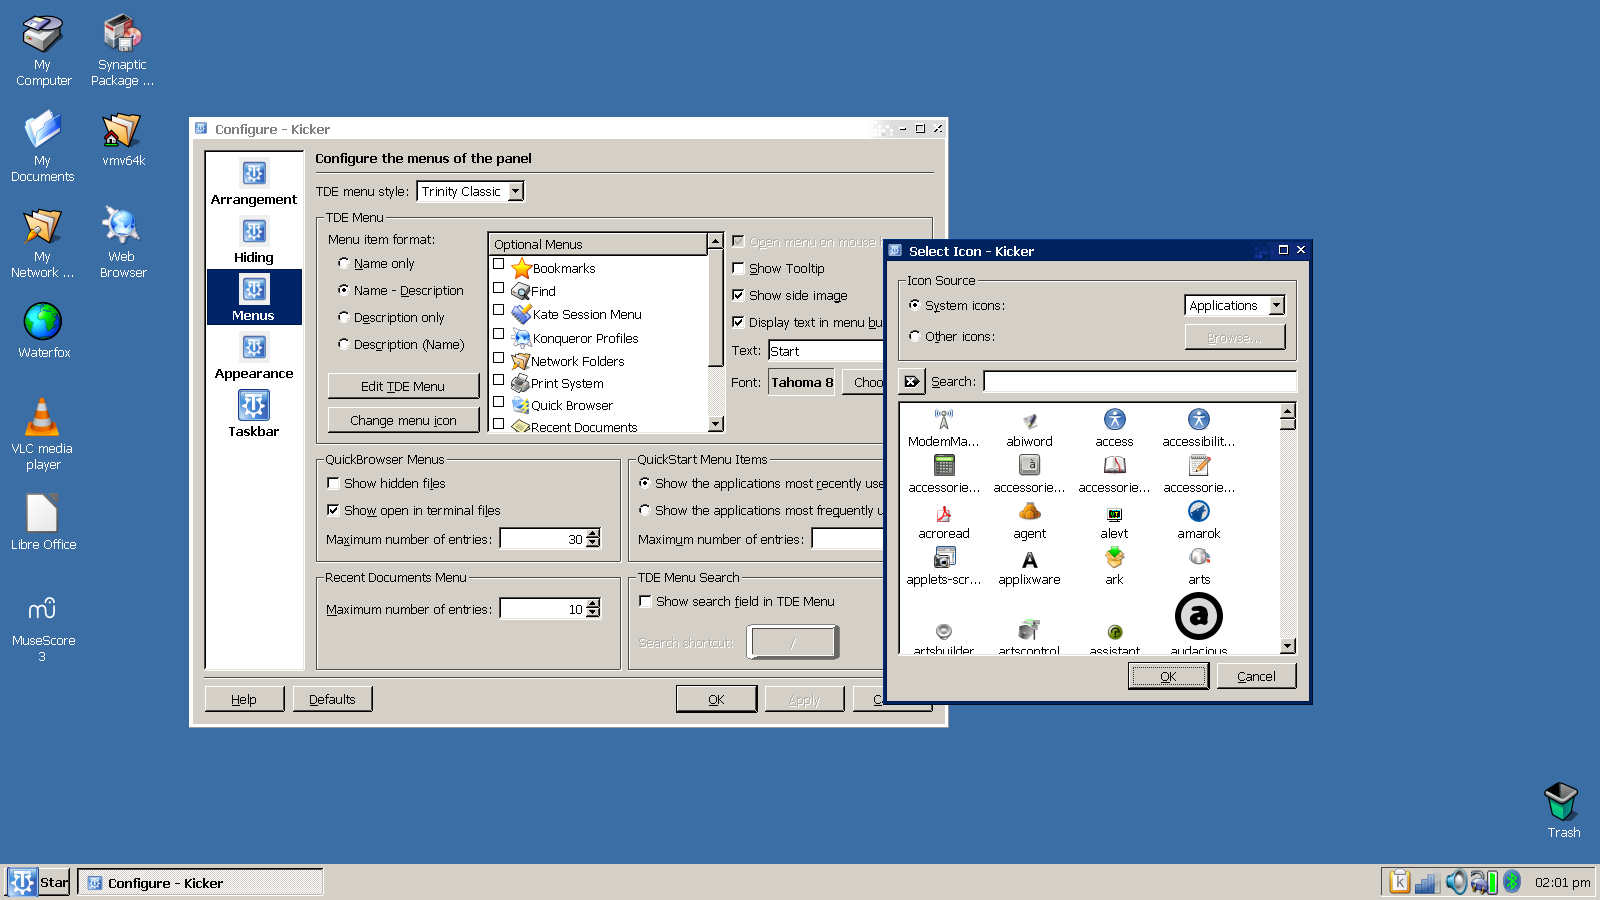This screenshot has width=1600, height=900.
Task: Select the Other icons radio button
Action: tap(915, 336)
